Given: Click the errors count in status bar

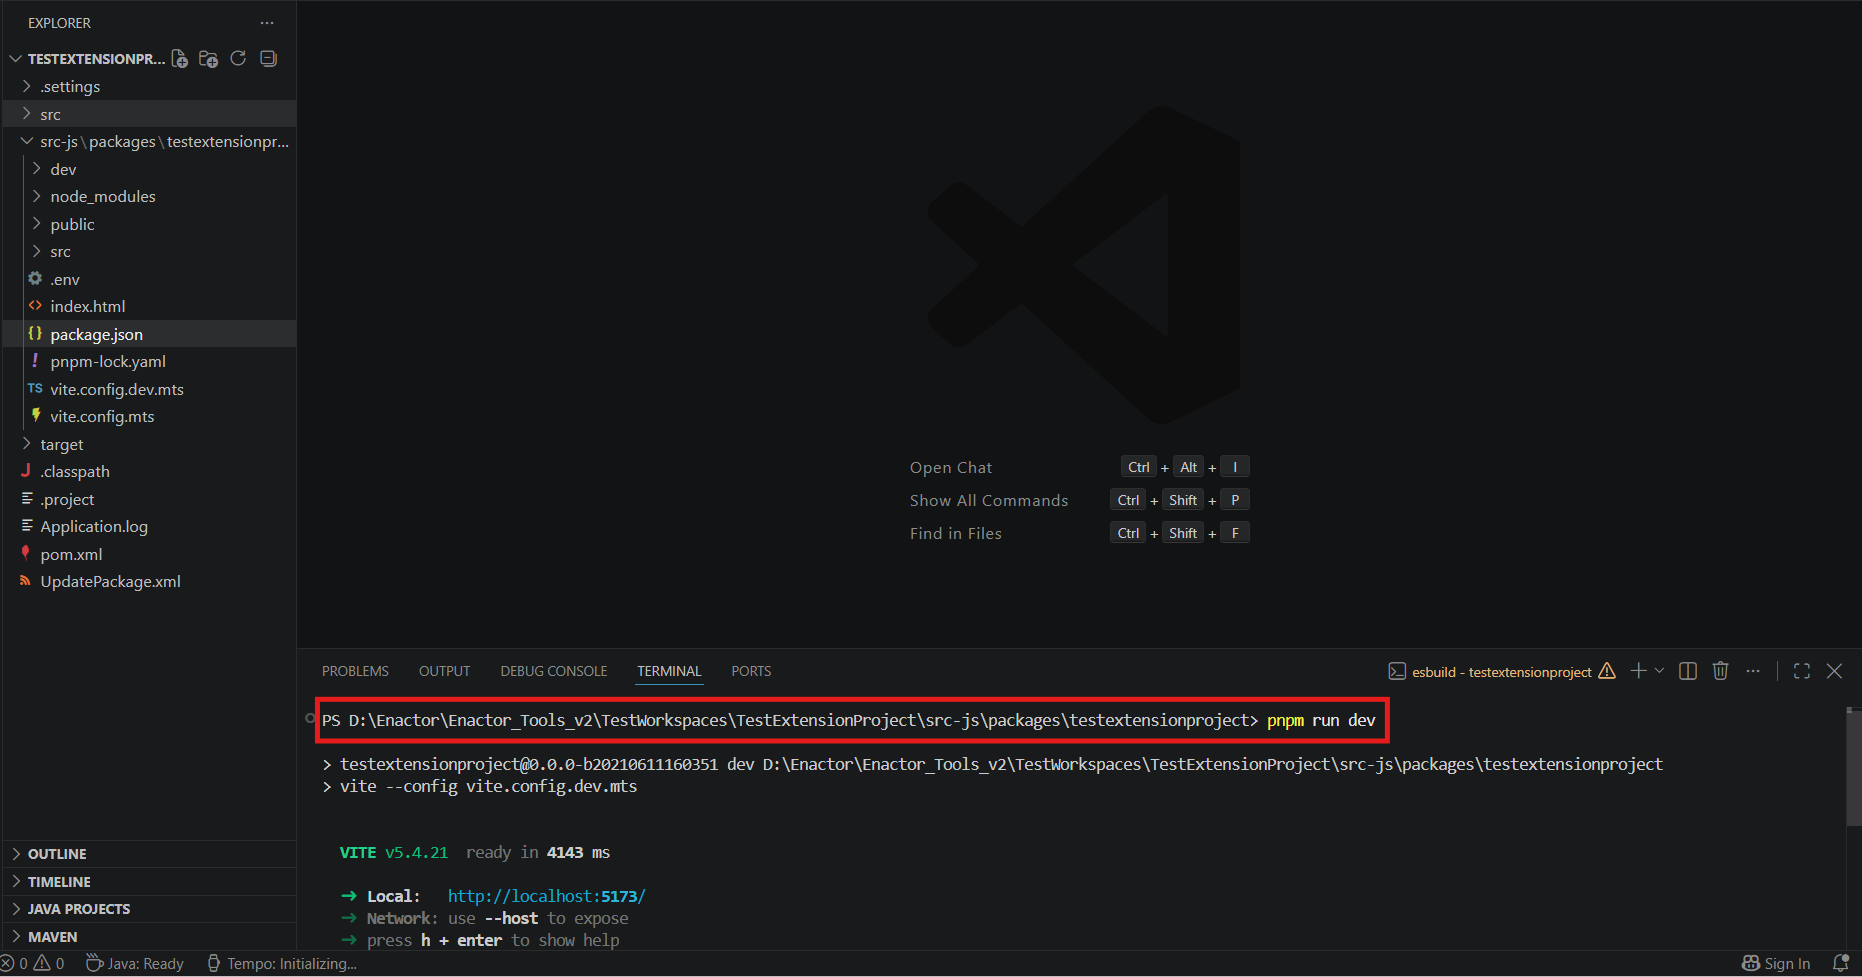Looking at the screenshot, I should [x=15, y=963].
